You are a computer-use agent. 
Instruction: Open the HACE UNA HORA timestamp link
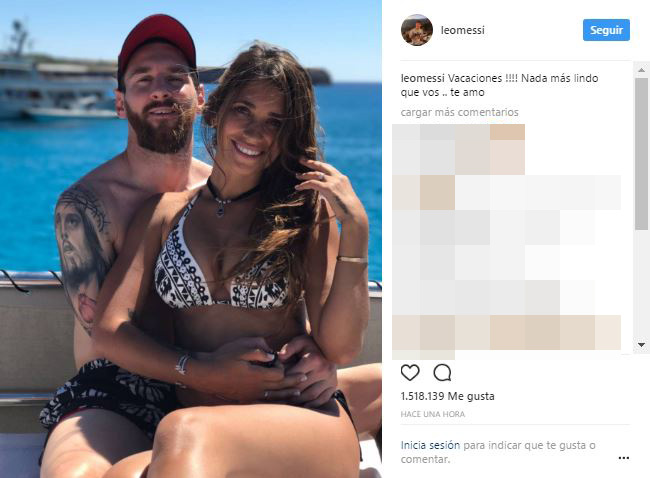(x=433, y=414)
